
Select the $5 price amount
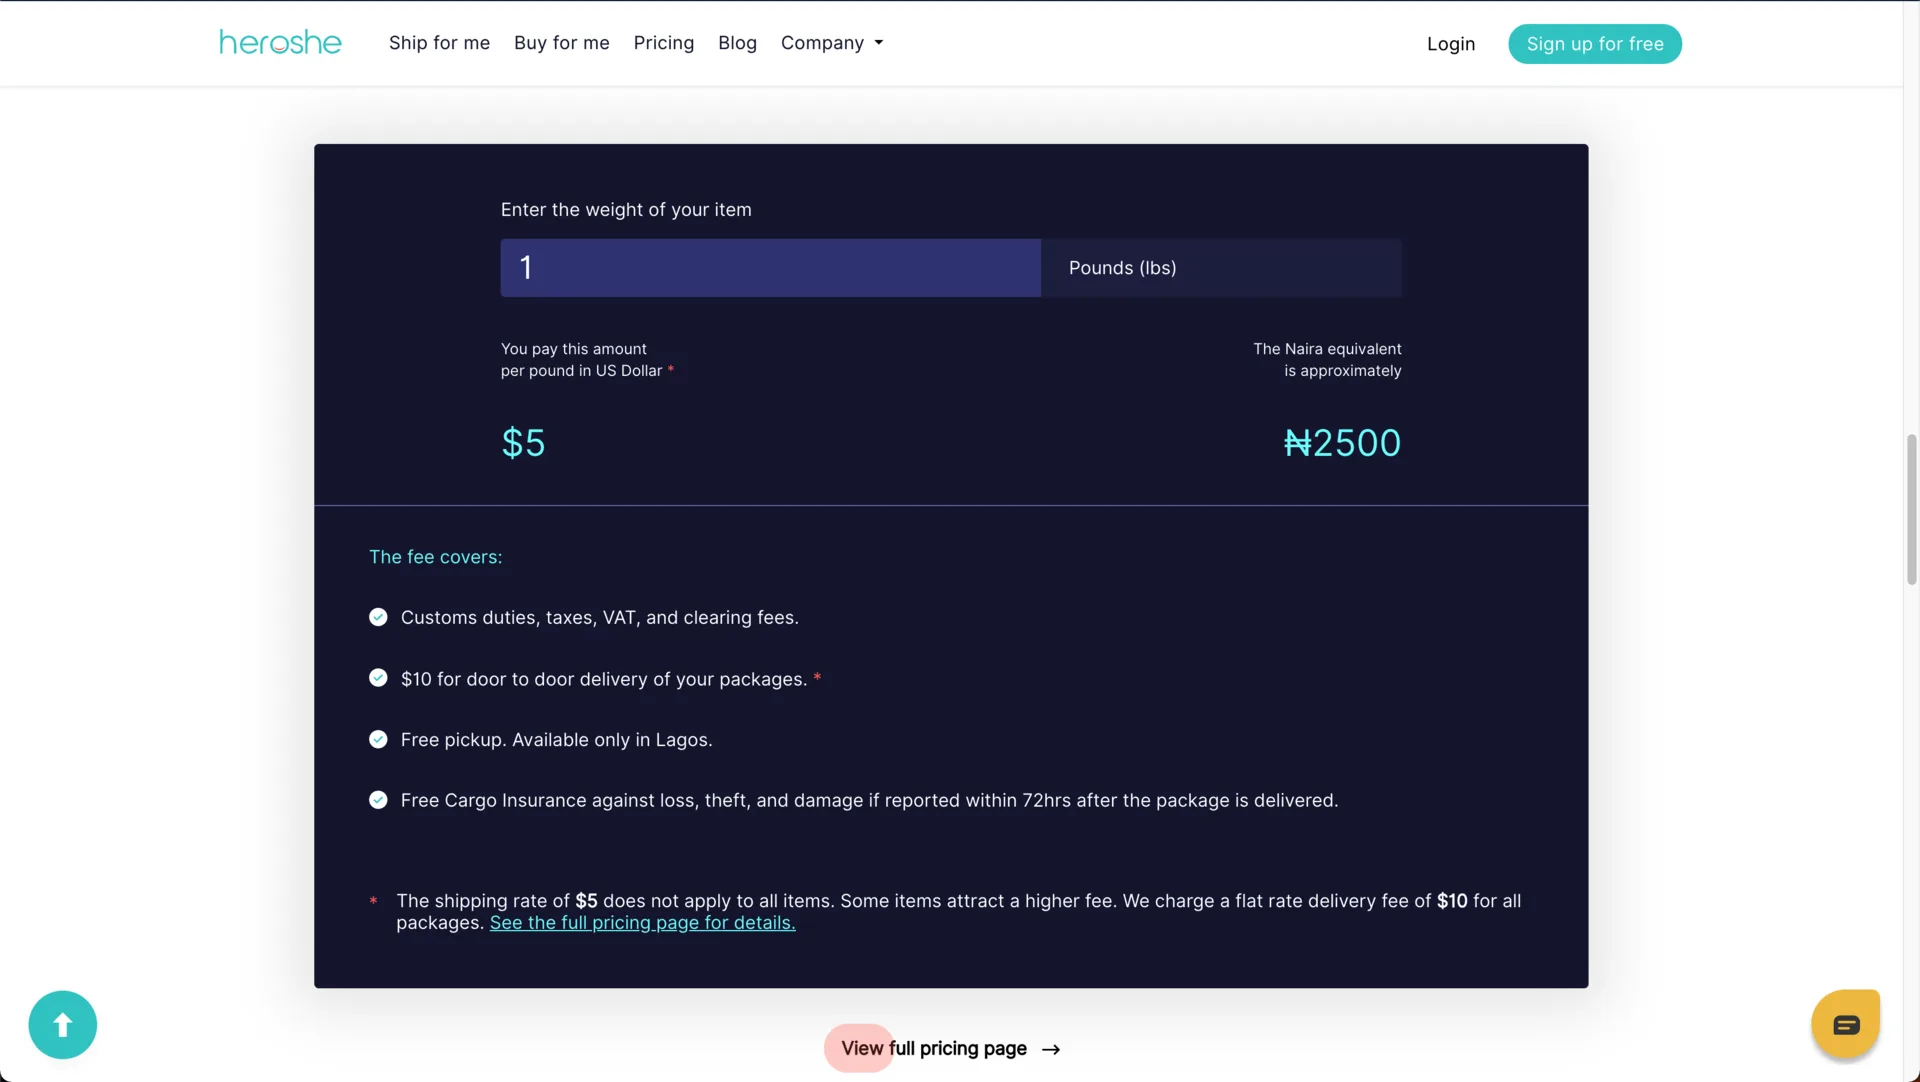pyautogui.click(x=523, y=443)
